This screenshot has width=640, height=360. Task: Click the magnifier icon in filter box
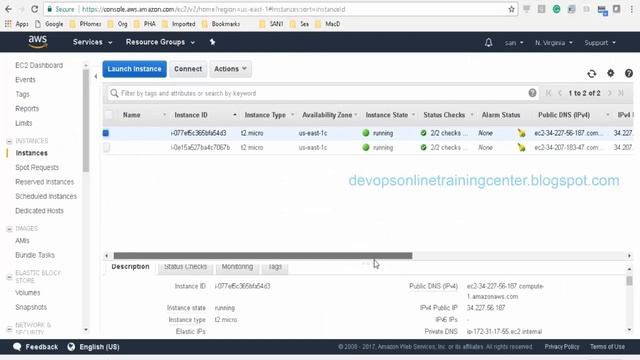tap(114, 93)
